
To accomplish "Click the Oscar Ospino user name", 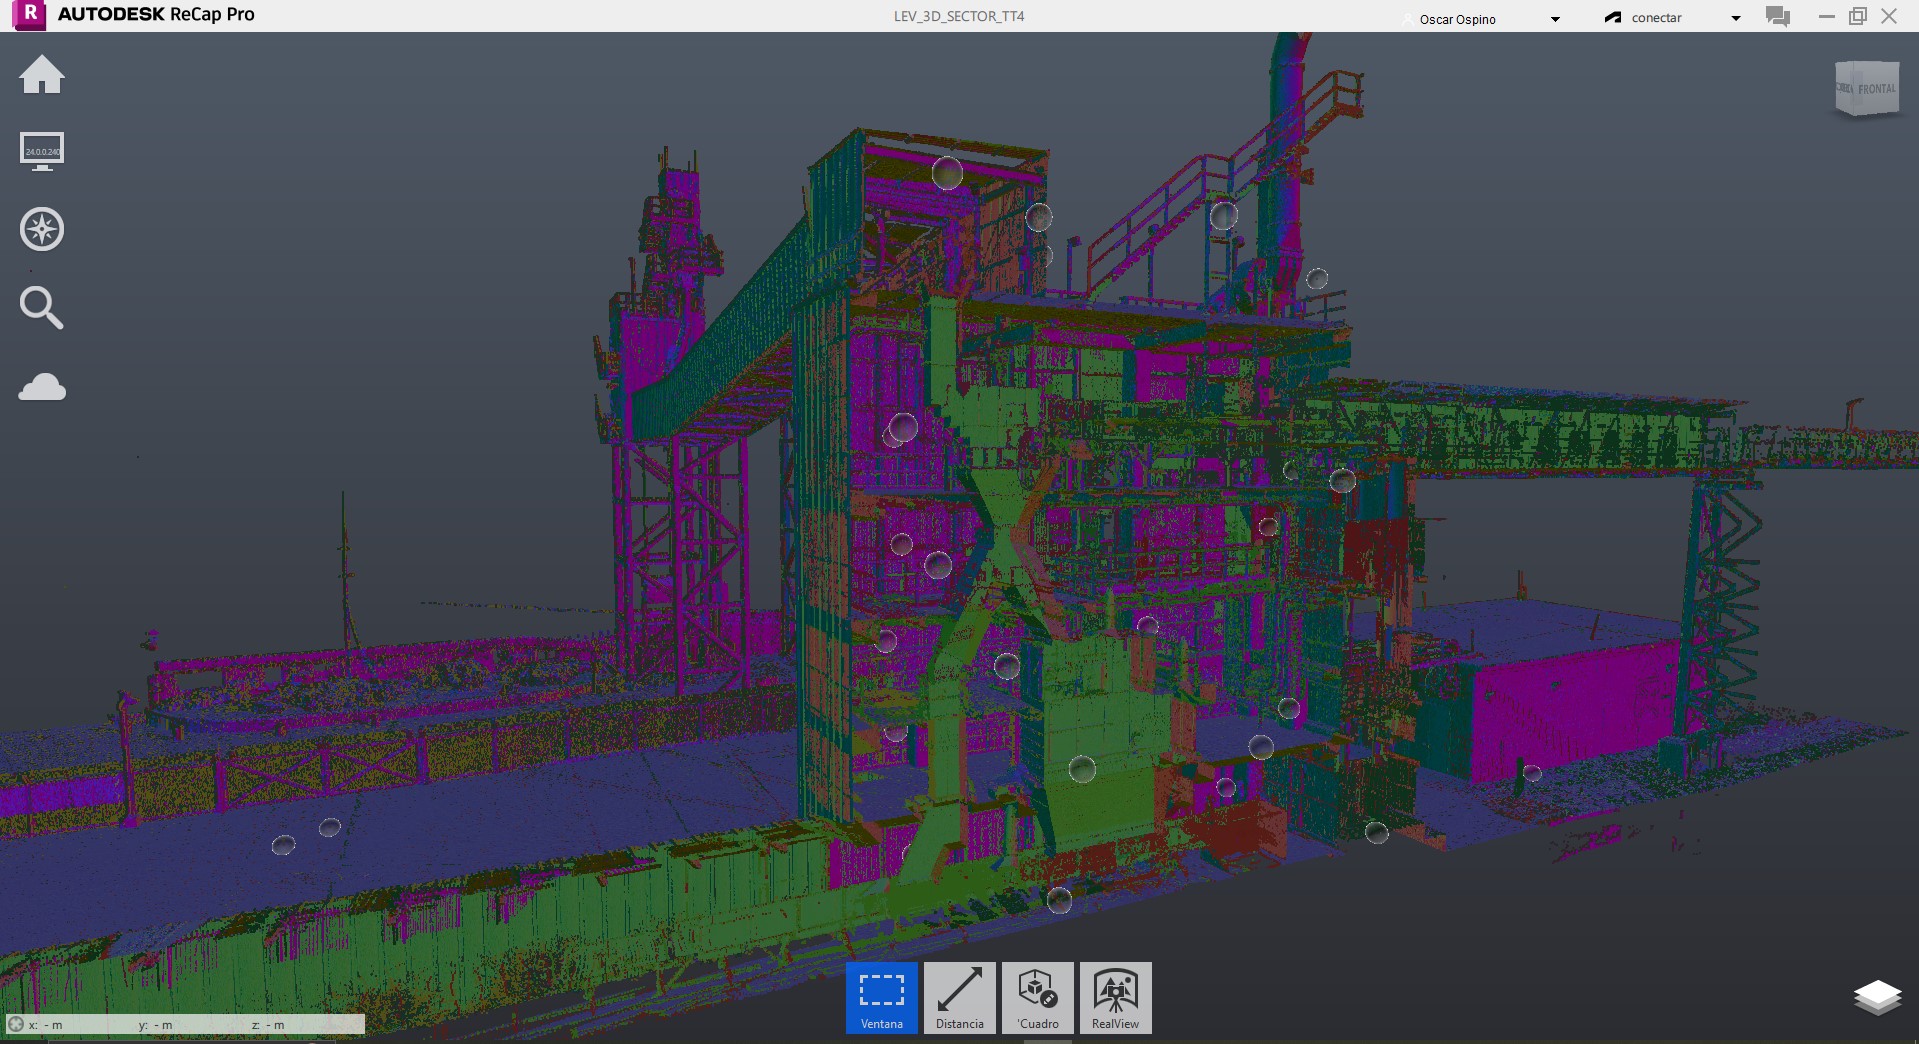I will point(1457,19).
